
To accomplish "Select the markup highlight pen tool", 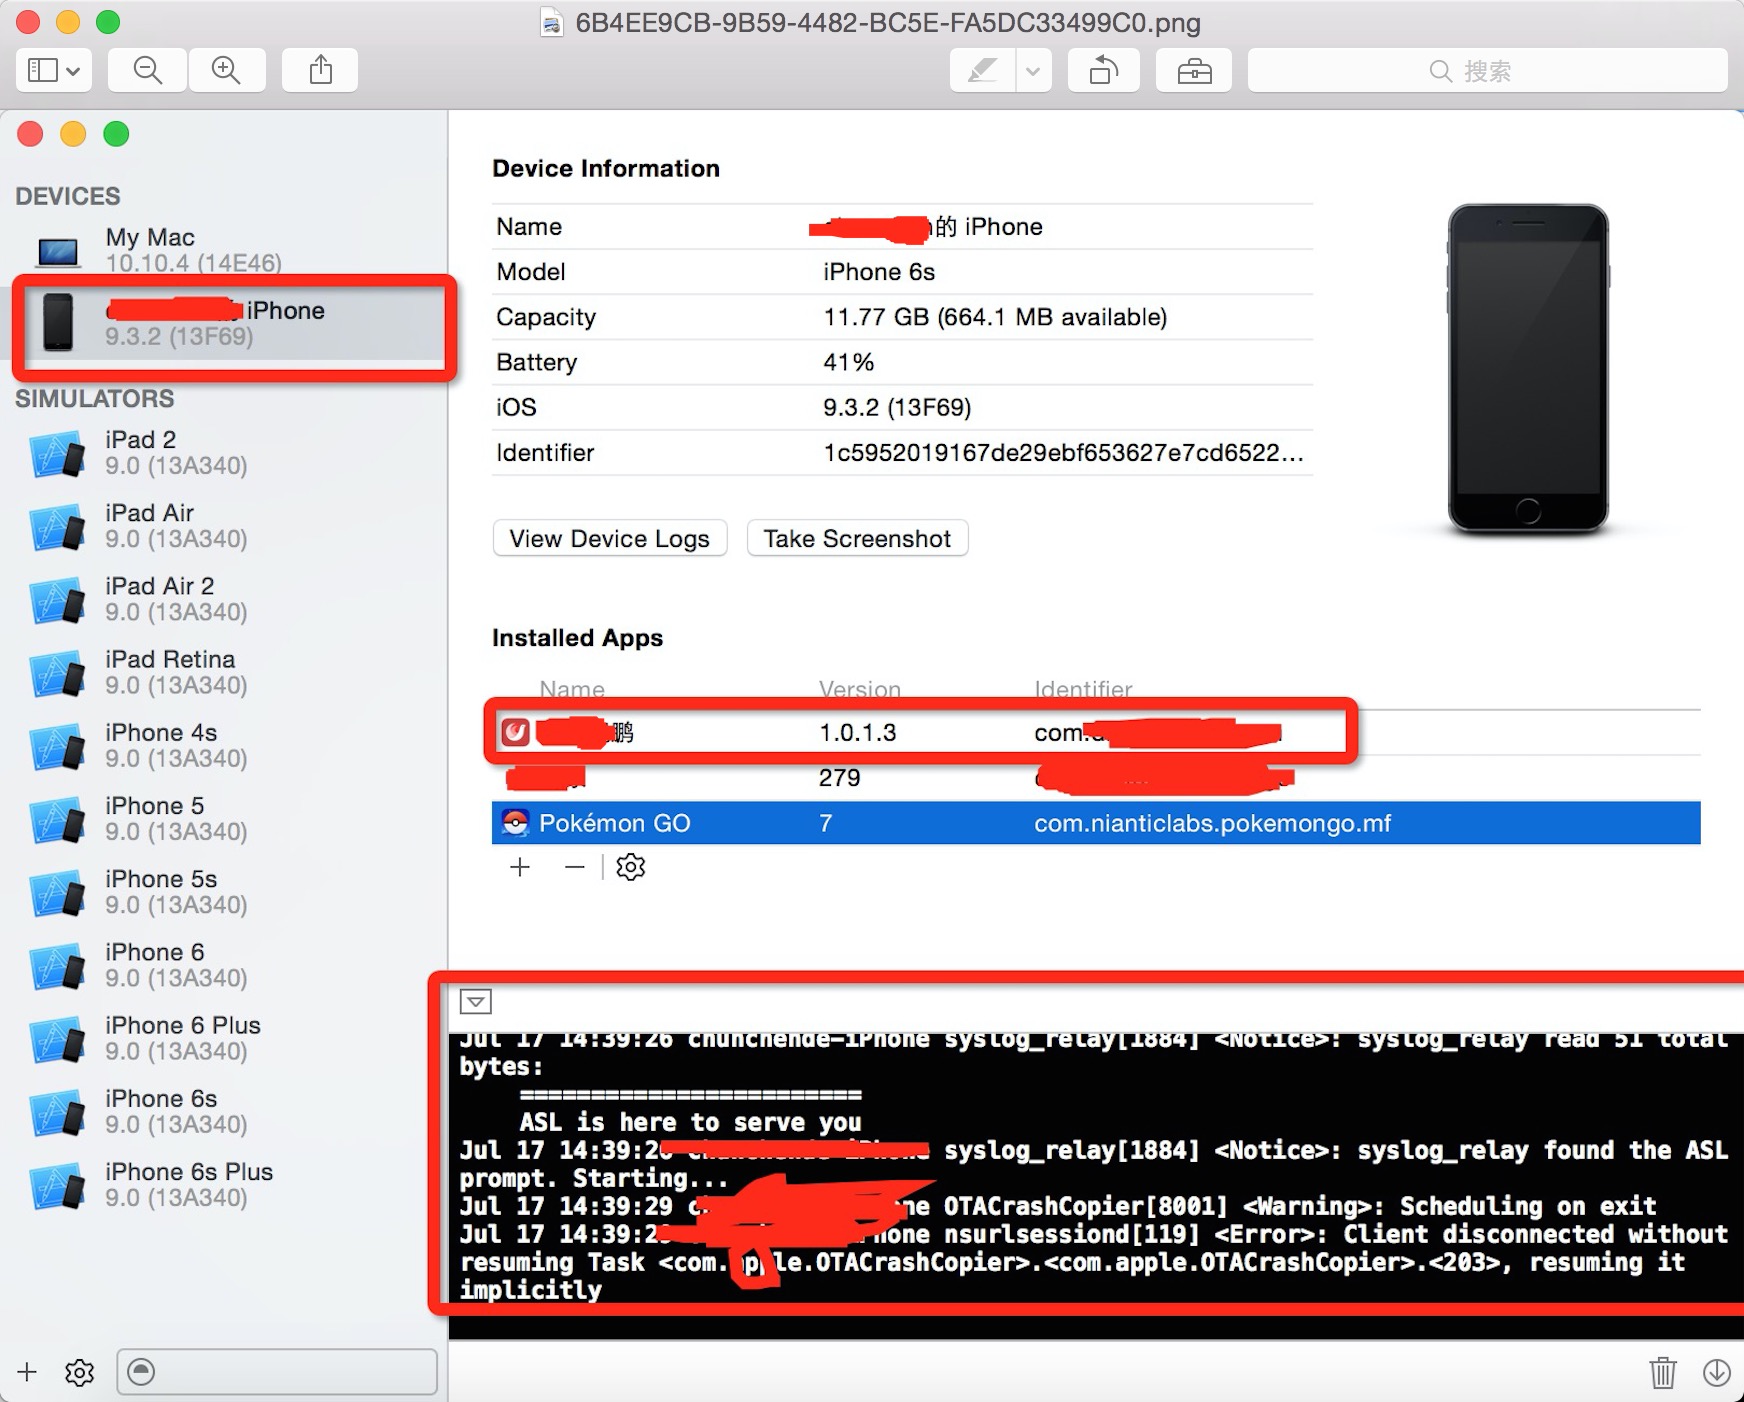I will click(982, 70).
